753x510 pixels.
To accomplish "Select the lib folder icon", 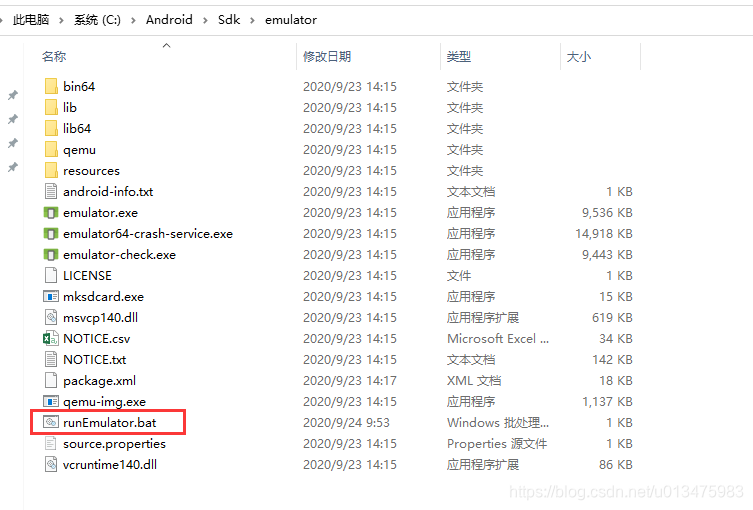I will point(51,107).
